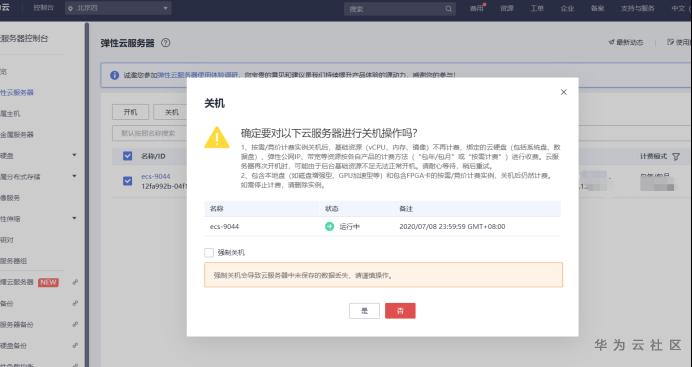The width and height of the screenshot is (692, 367).
Task: Click the magnifier icon in top search
Action: pos(448,8)
